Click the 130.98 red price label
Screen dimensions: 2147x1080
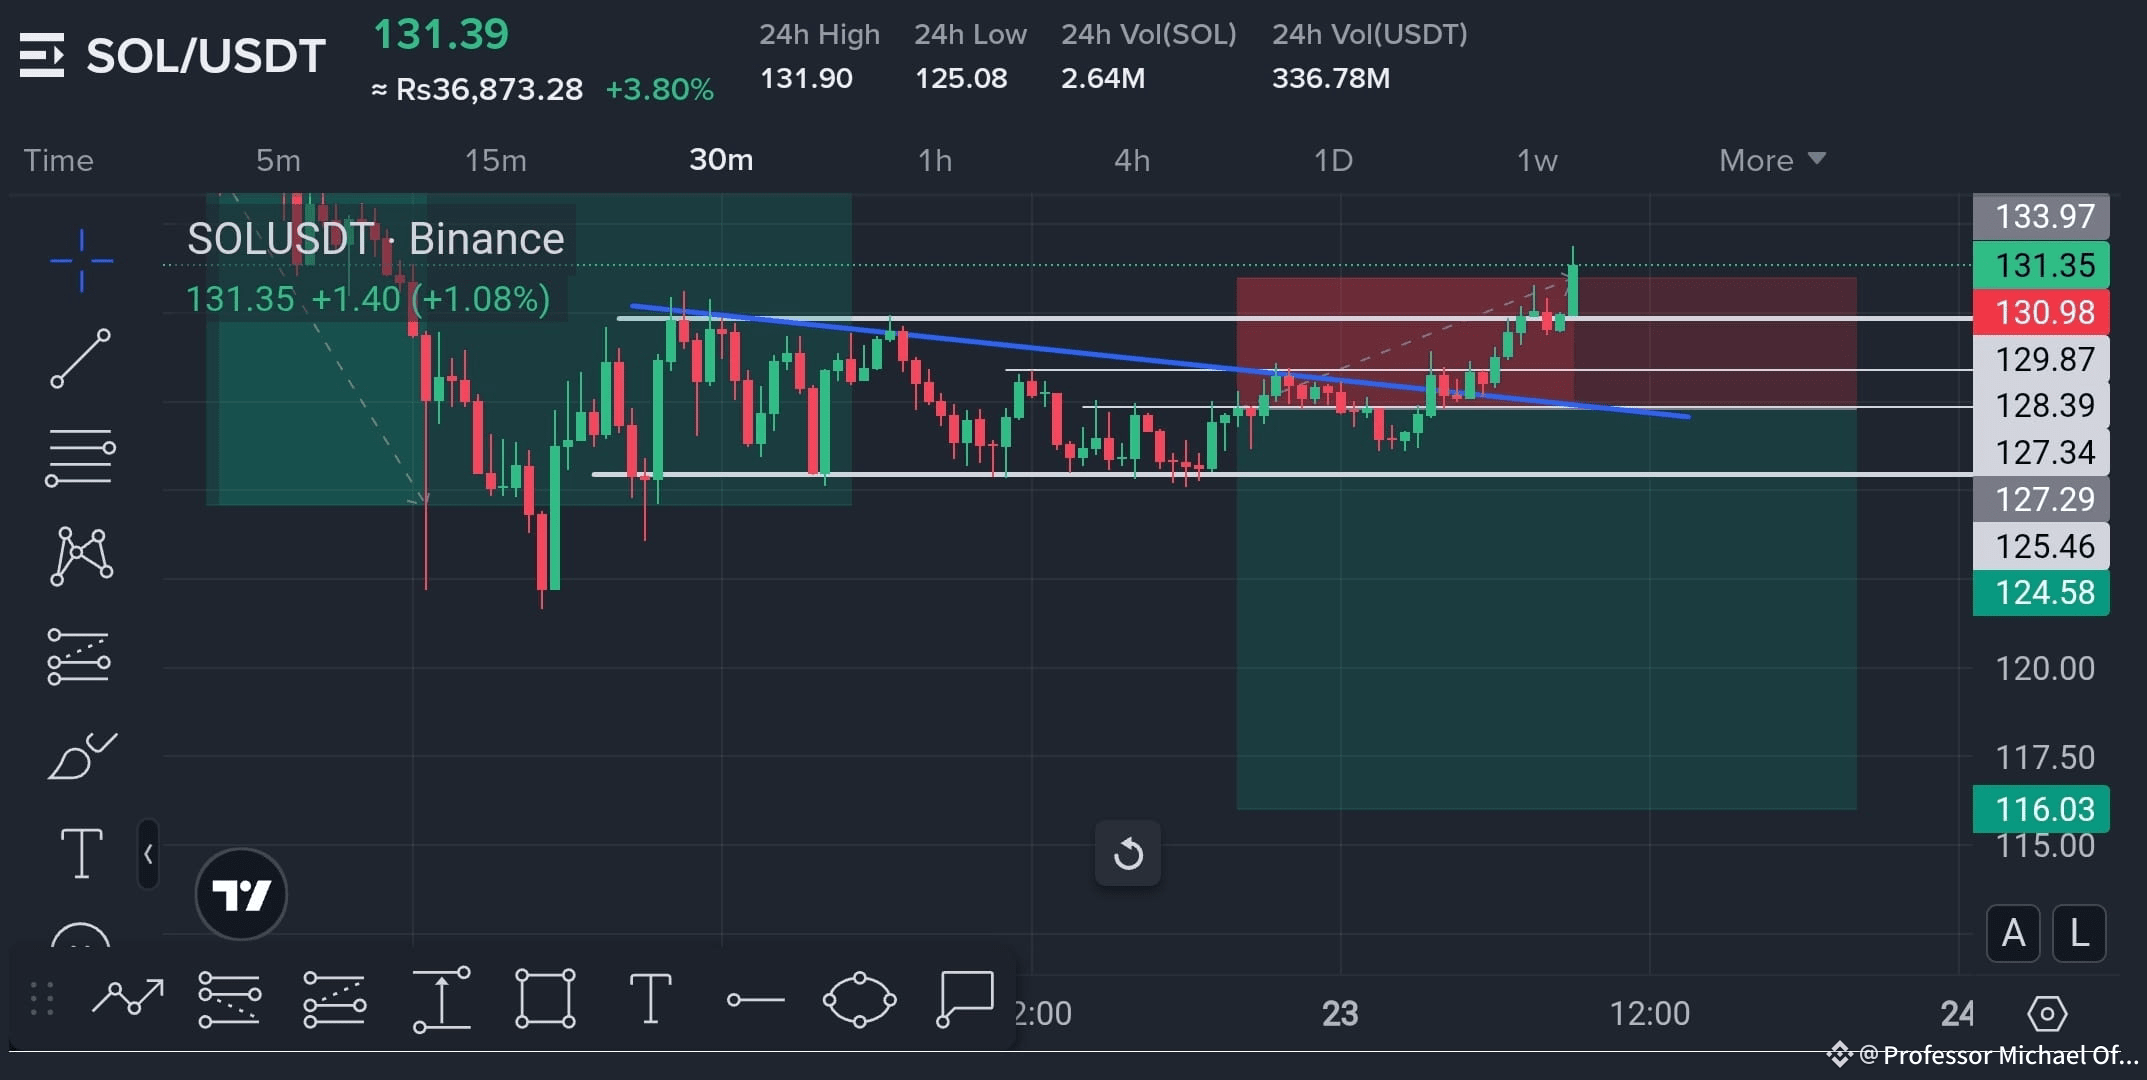click(x=2041, y=312)
